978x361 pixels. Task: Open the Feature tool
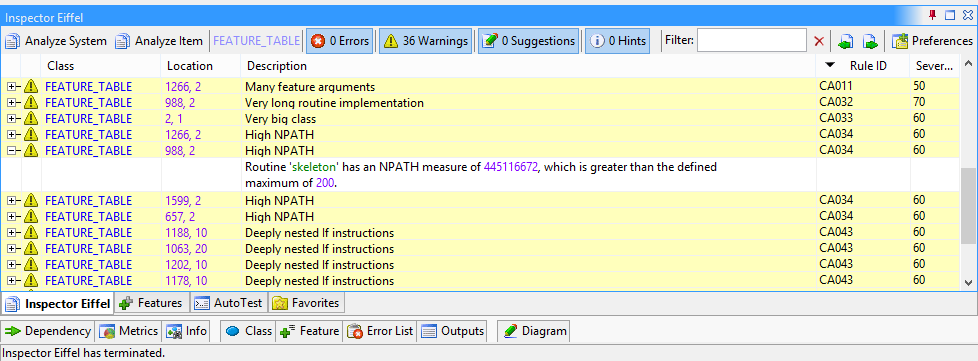[310, 331]
